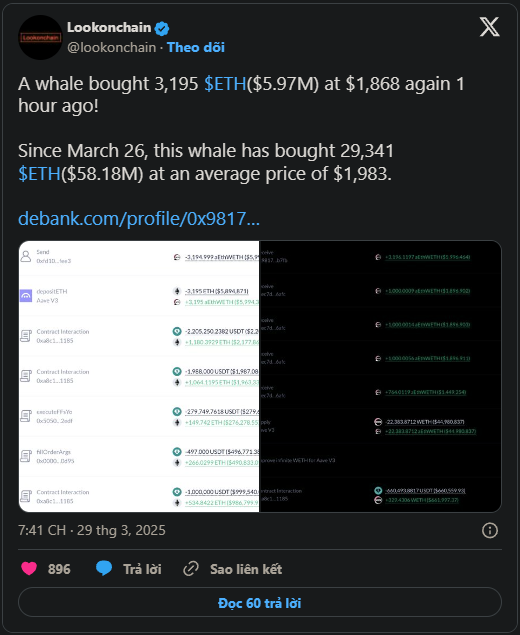Image resolution: width=520 pixels, height=635 pixels.
Task: Open the tweet info circle icon
Action: click(490, 530)
